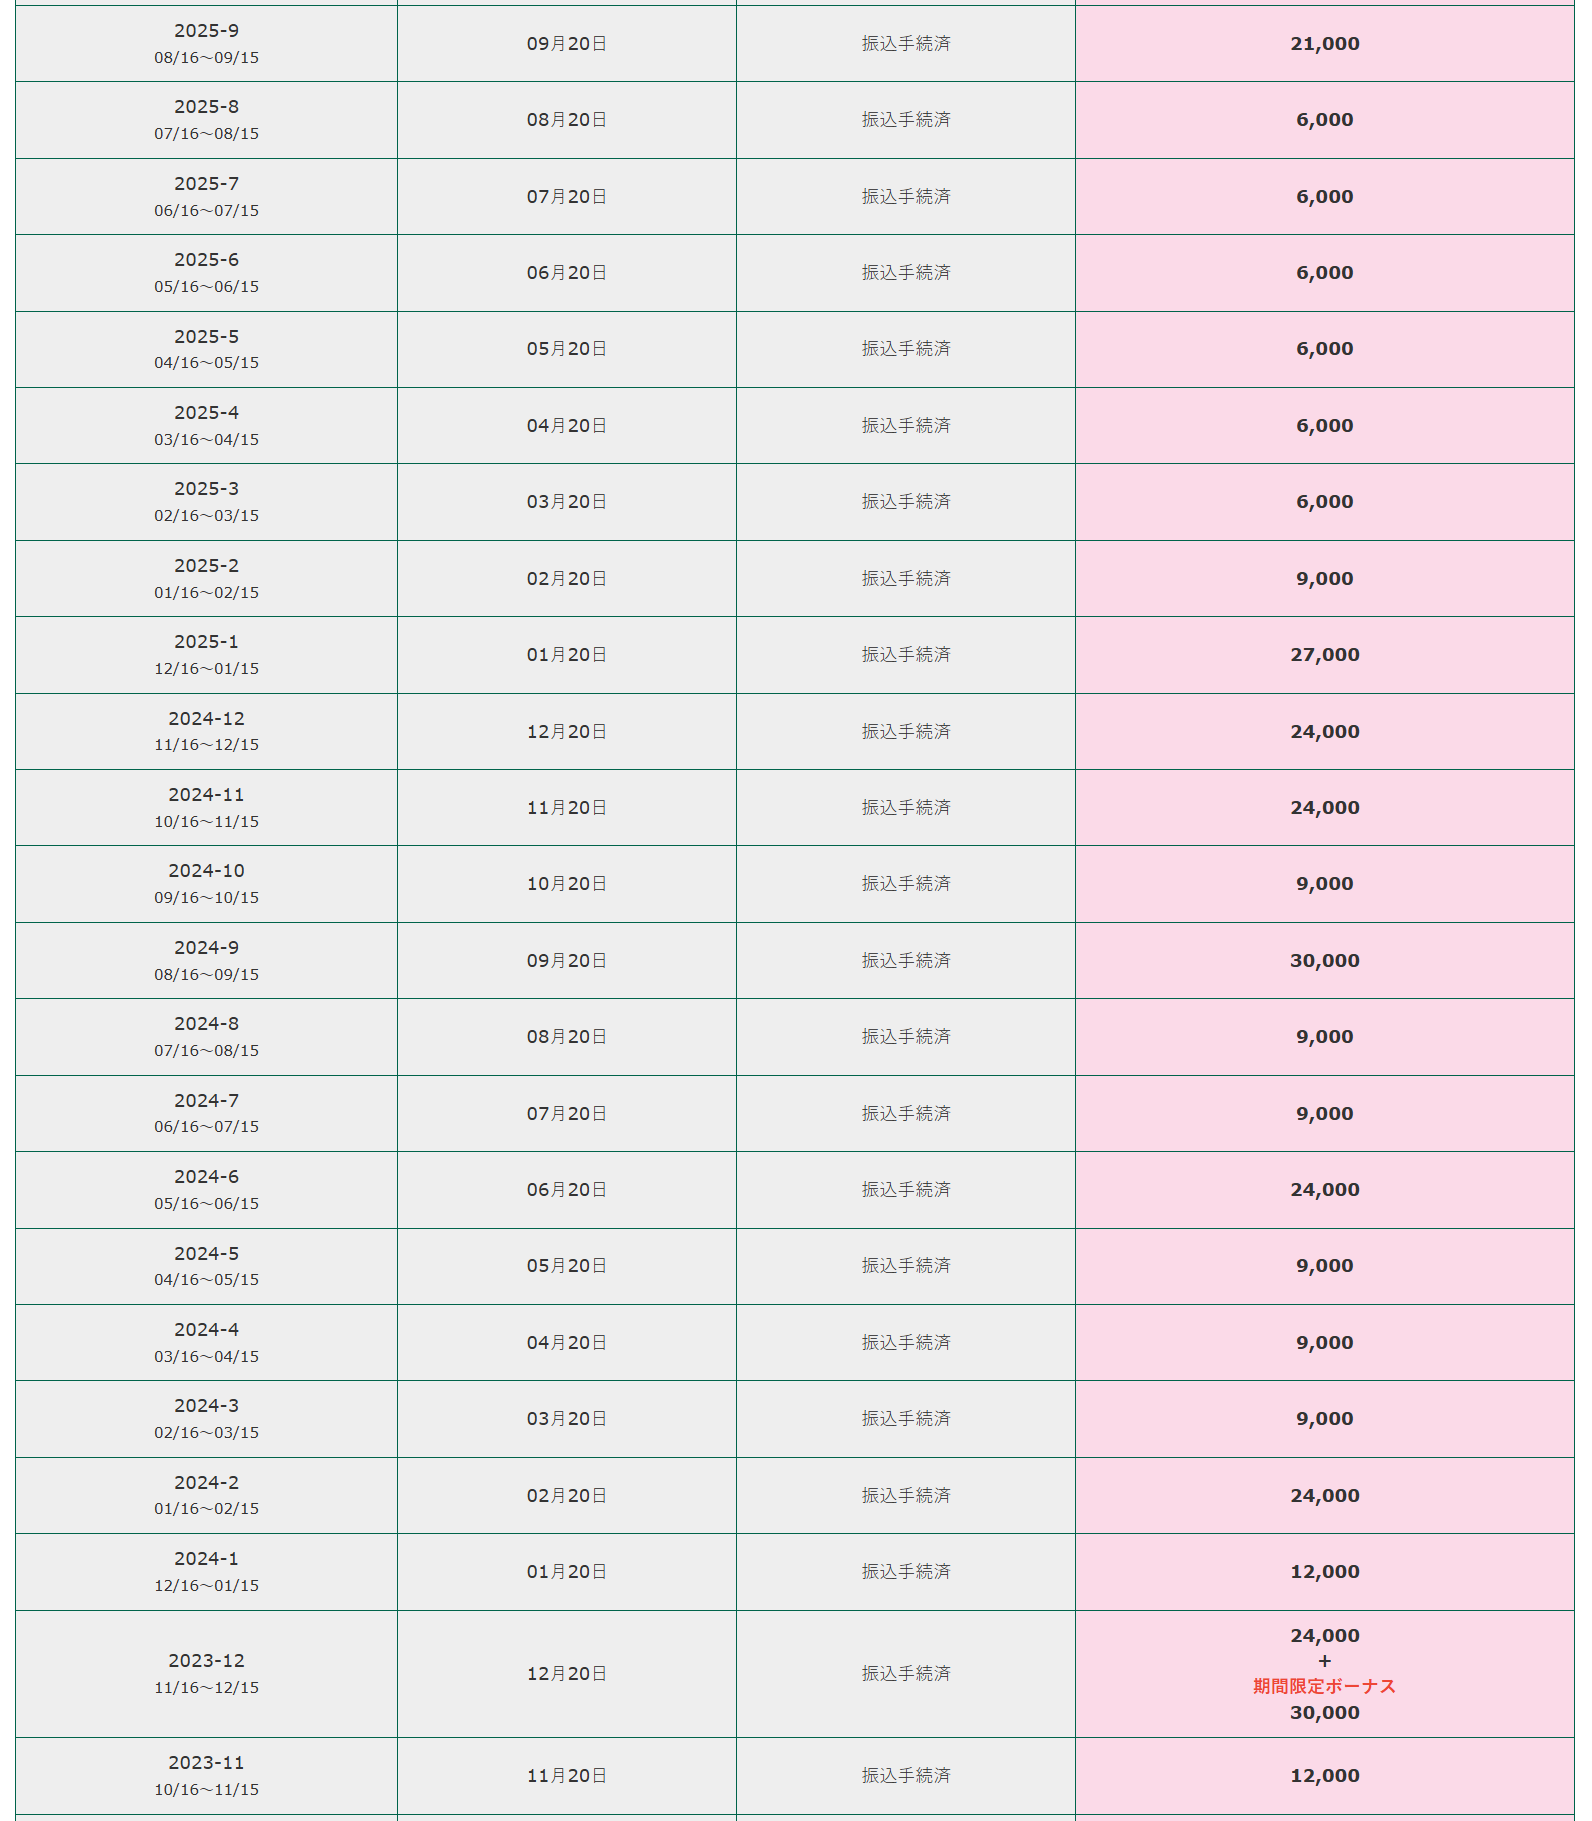Click the 21,000 amount cell
The image size is (1592, 1821).
pyautogui.click(x=1324, y=44)
